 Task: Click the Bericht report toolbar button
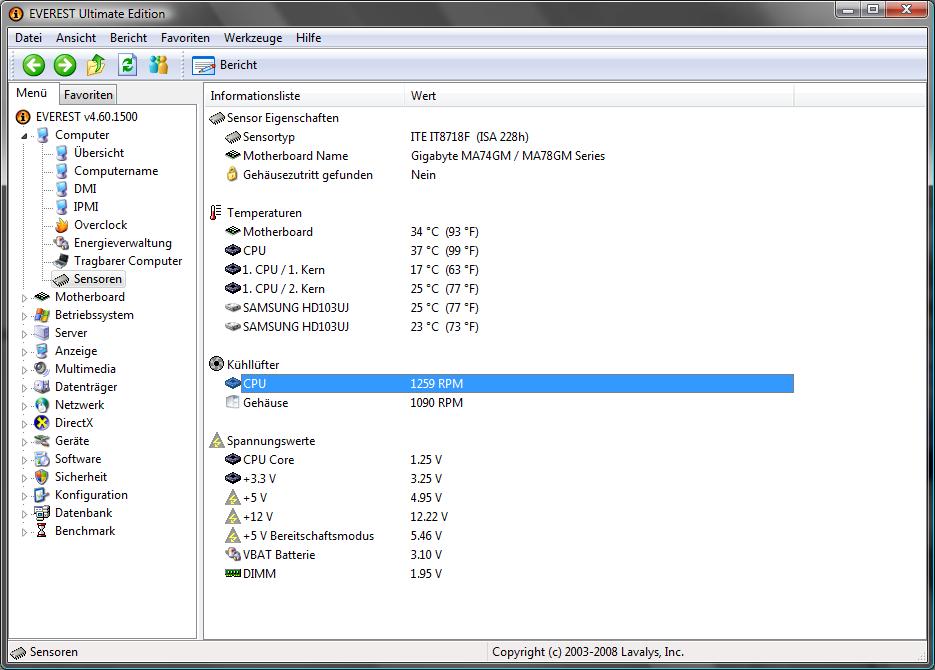tap(225, 65)
